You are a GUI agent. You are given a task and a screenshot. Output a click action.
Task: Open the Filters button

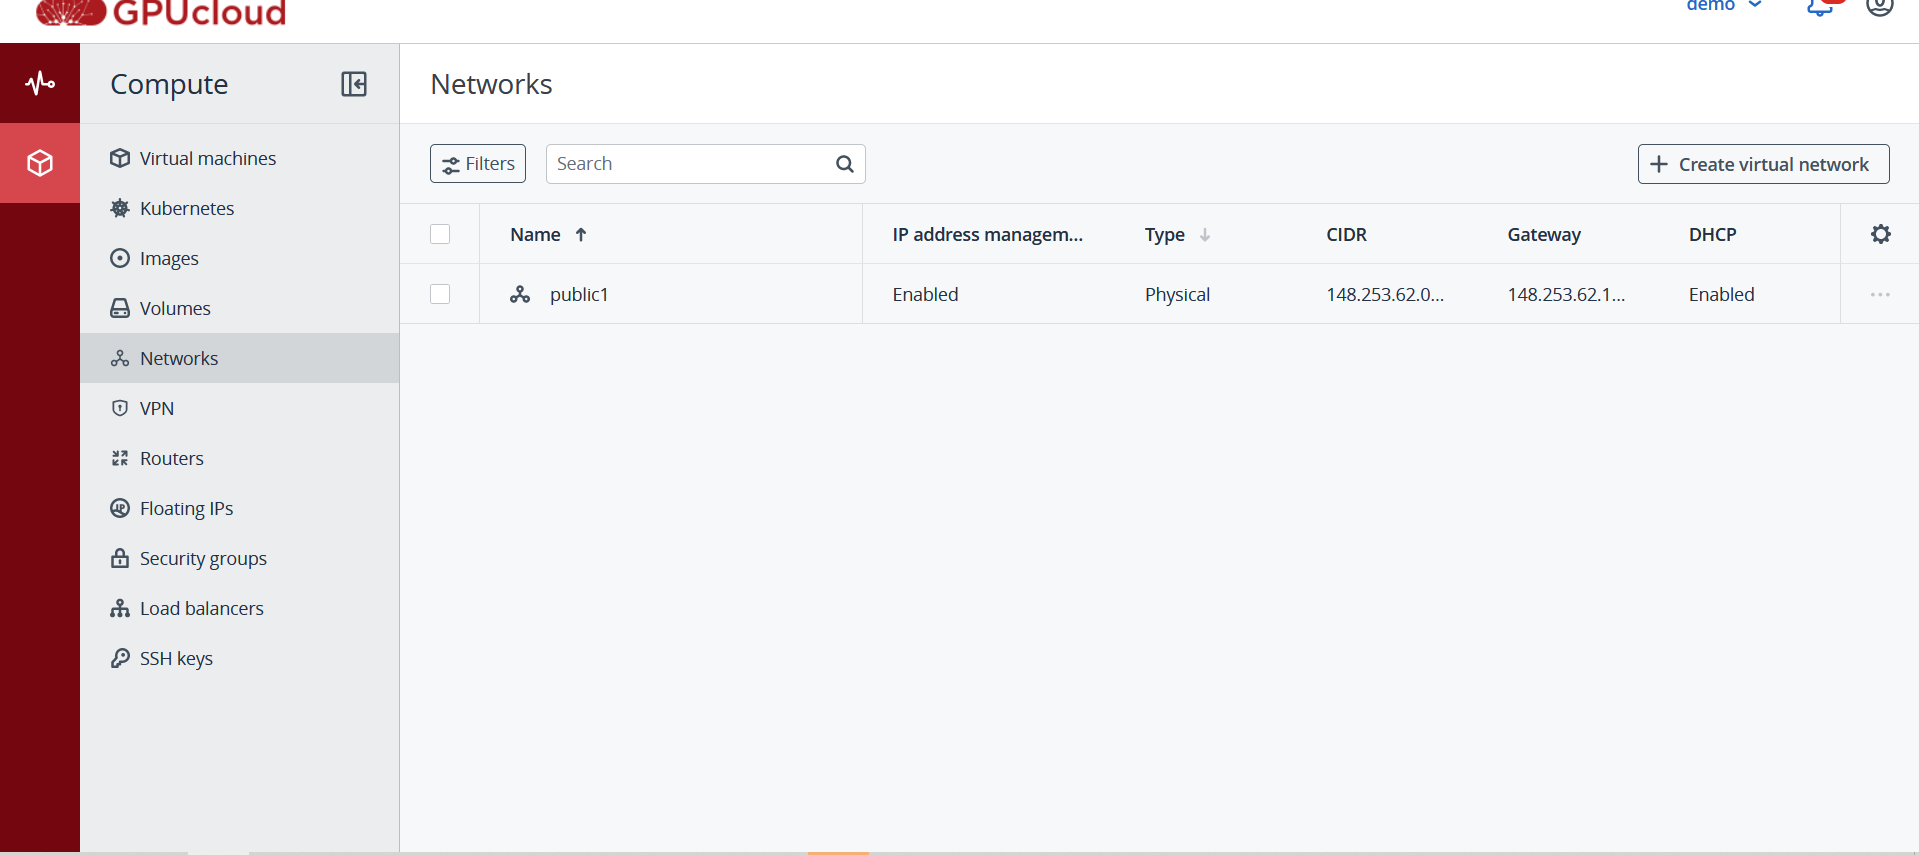tap(478, 164)
